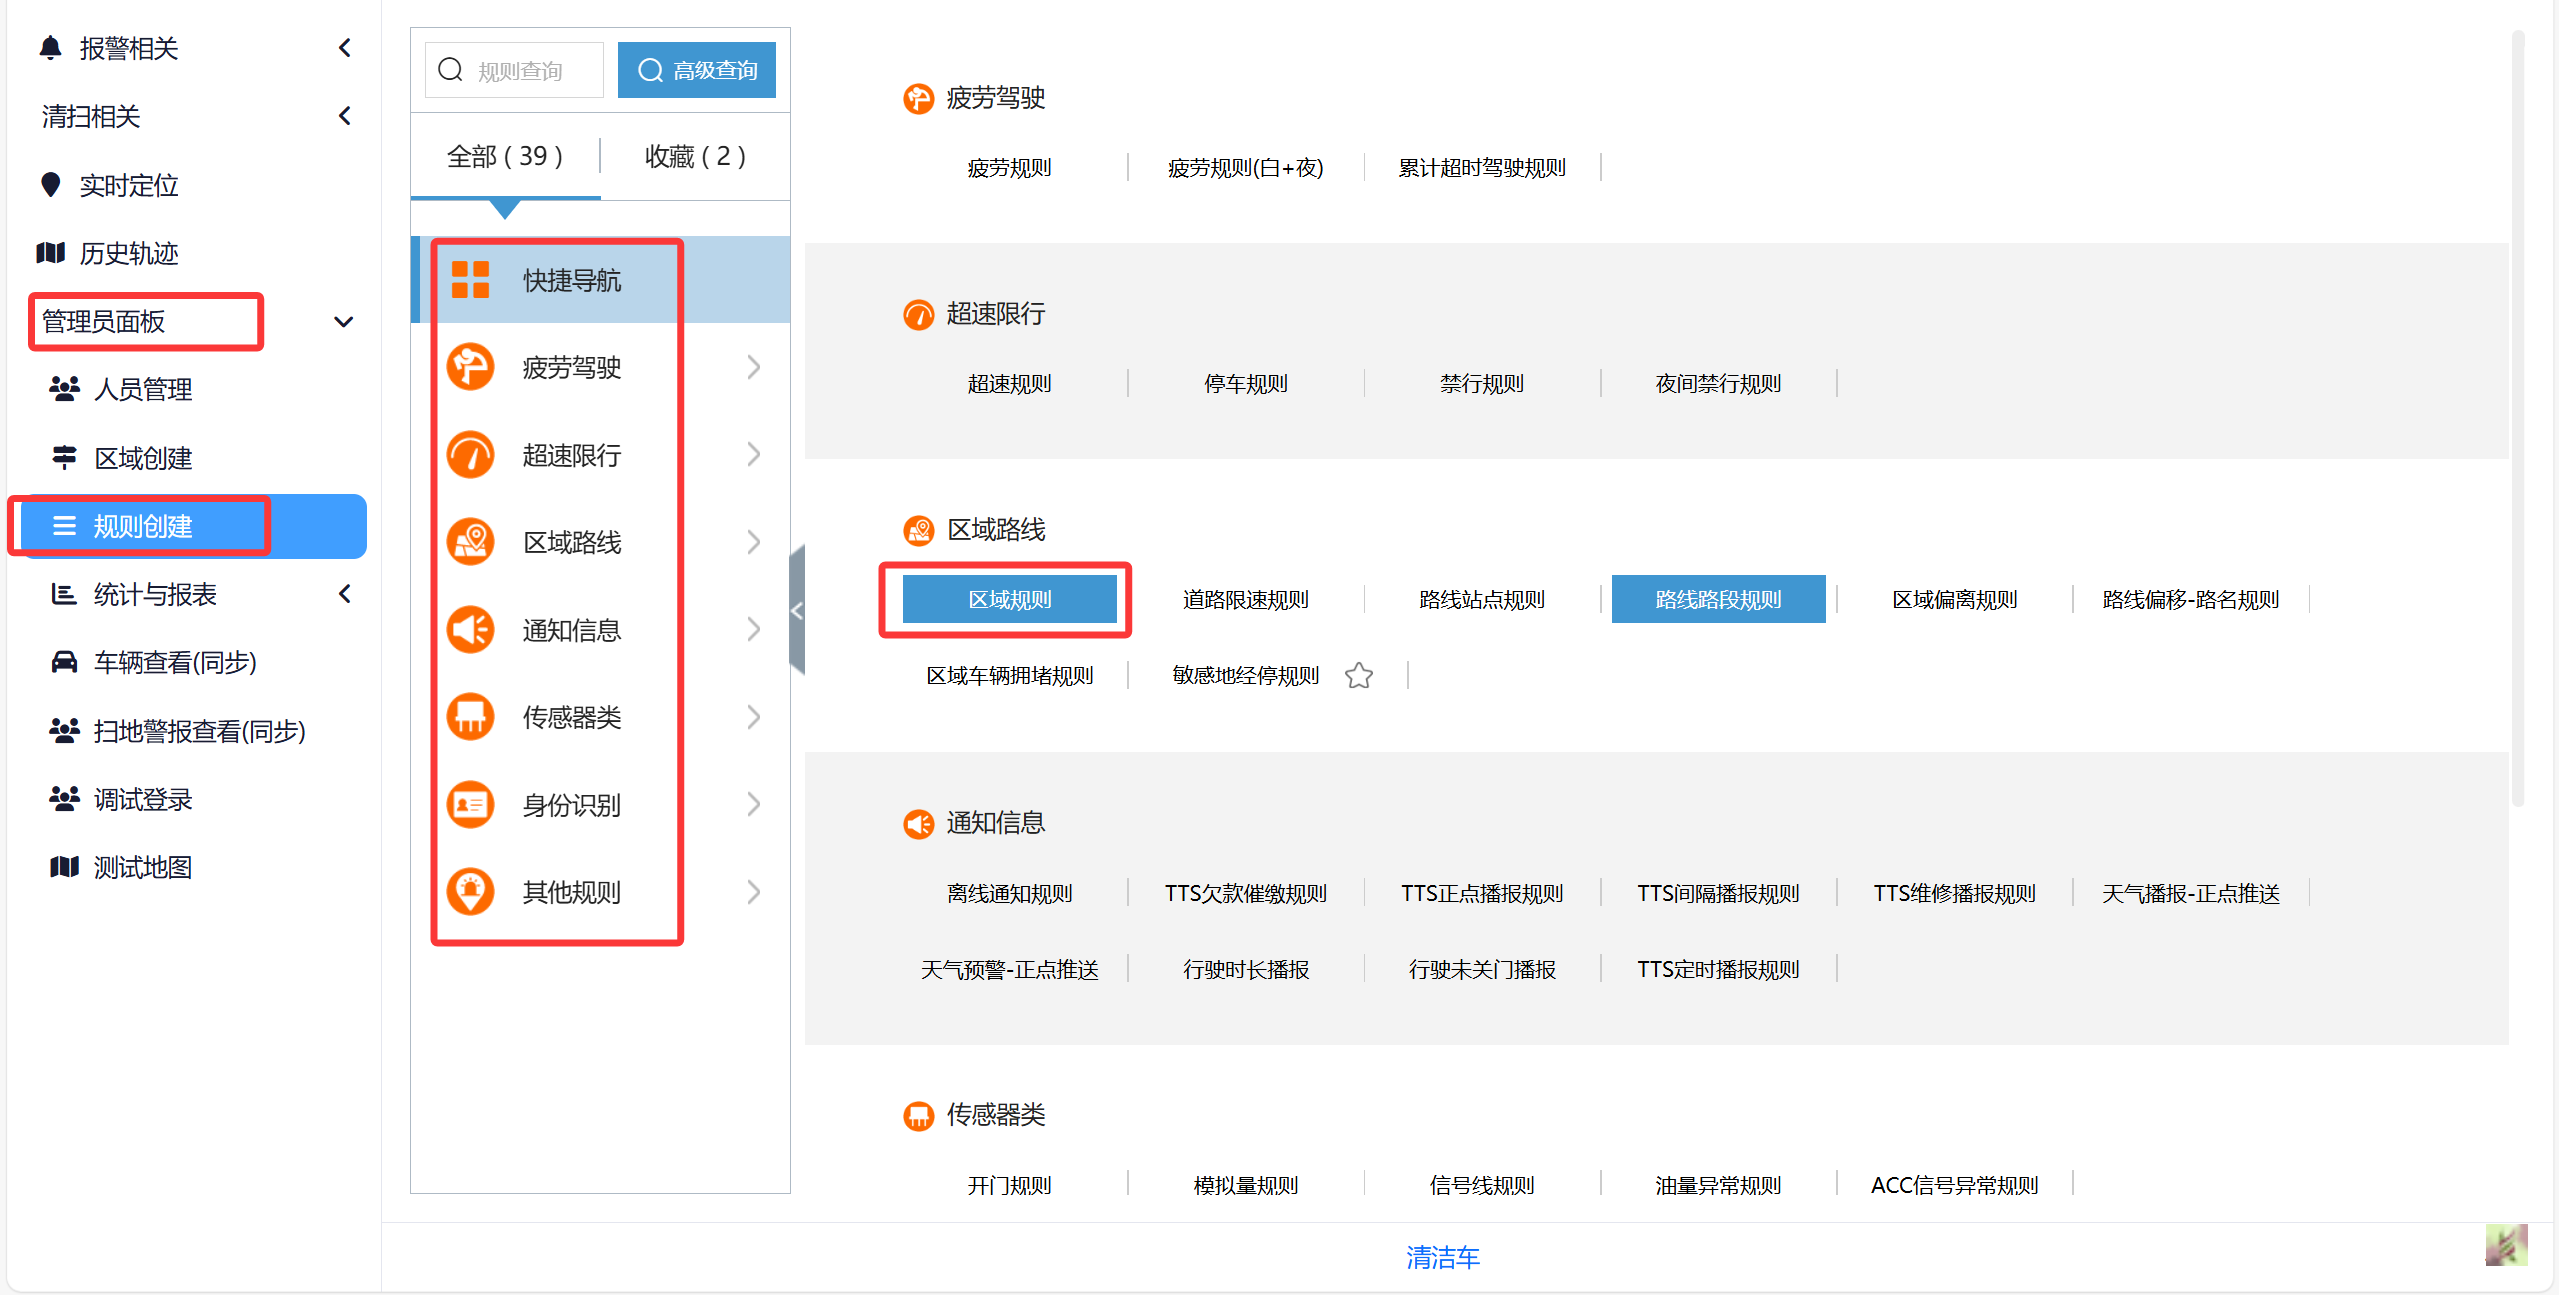Click the 快捷导航 grid icon
Screen dimensions: 2559x1295
(470, 280)
